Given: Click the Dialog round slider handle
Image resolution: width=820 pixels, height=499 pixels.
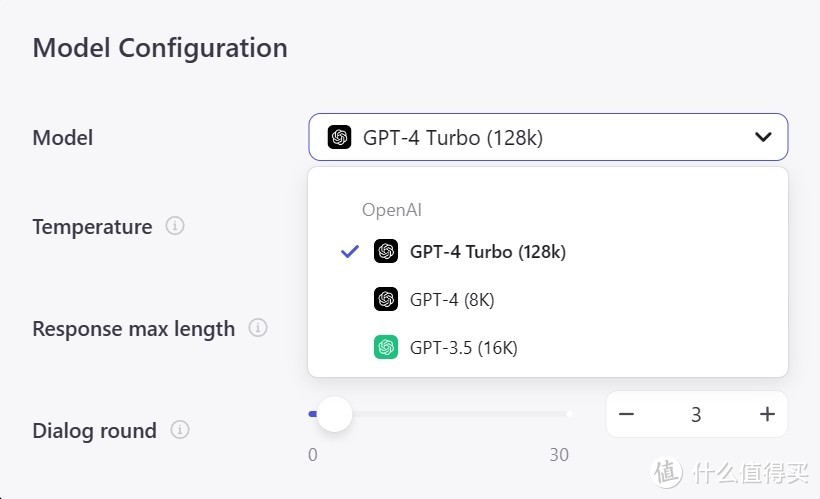Looking at the screenshot, I should click(334, 413).
